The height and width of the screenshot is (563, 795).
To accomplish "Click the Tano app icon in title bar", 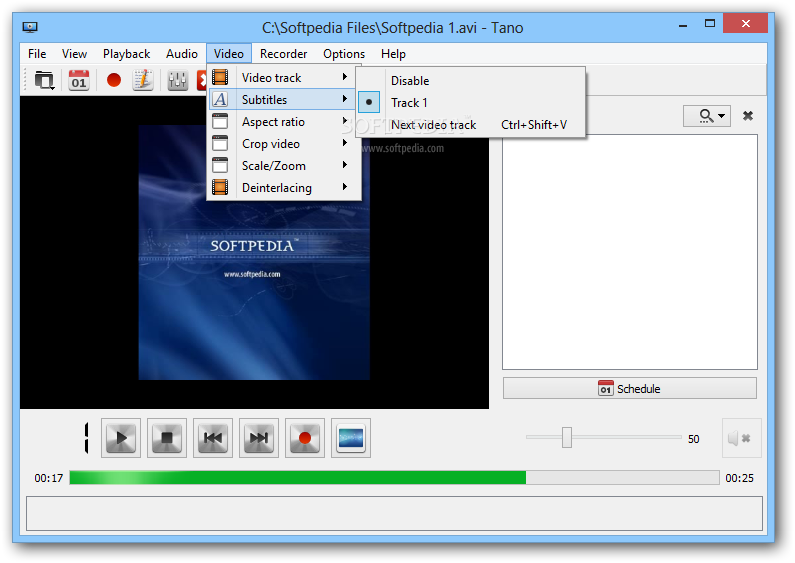I will pyautogui.click(x=30, y=27).
